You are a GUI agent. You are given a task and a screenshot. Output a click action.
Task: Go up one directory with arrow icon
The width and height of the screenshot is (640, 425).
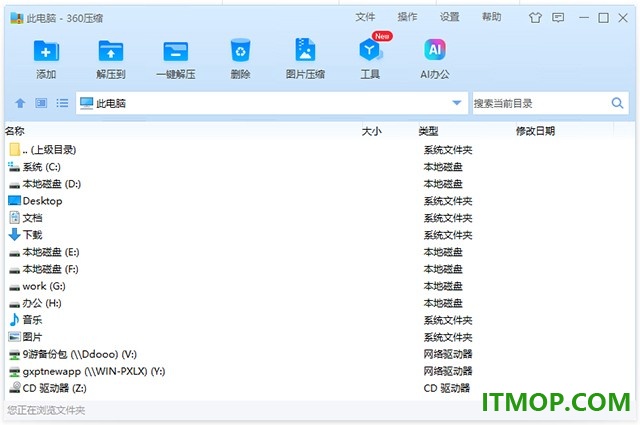[20, 103]
